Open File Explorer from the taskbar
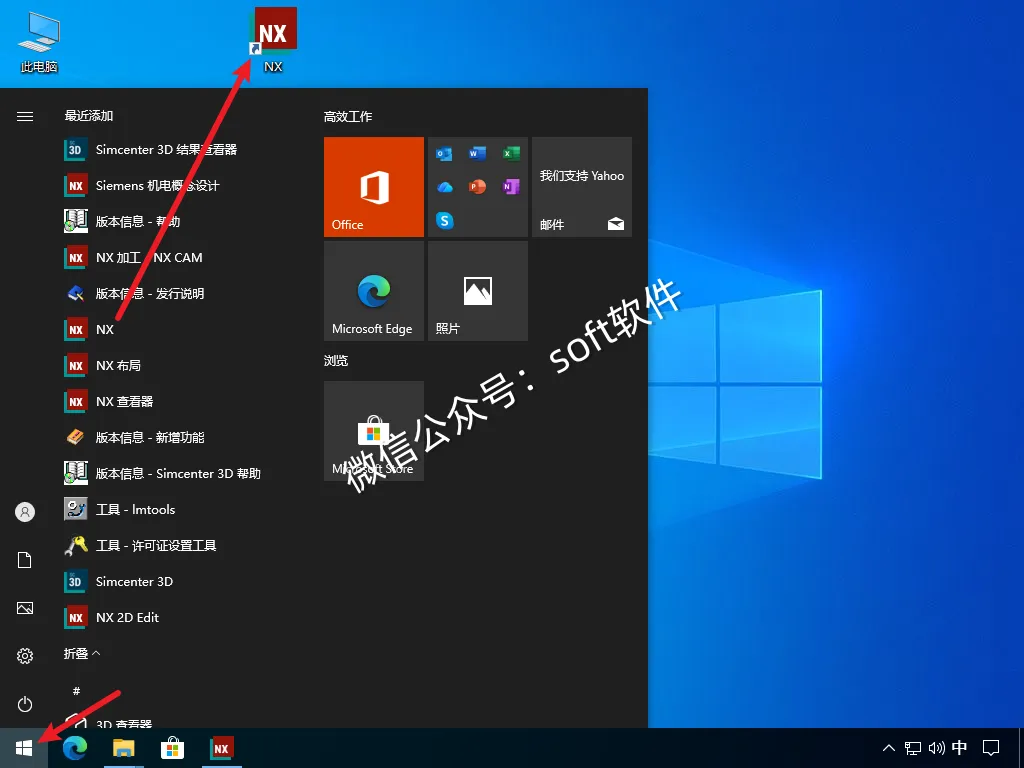1024x768 pixels. click(123, 748)
